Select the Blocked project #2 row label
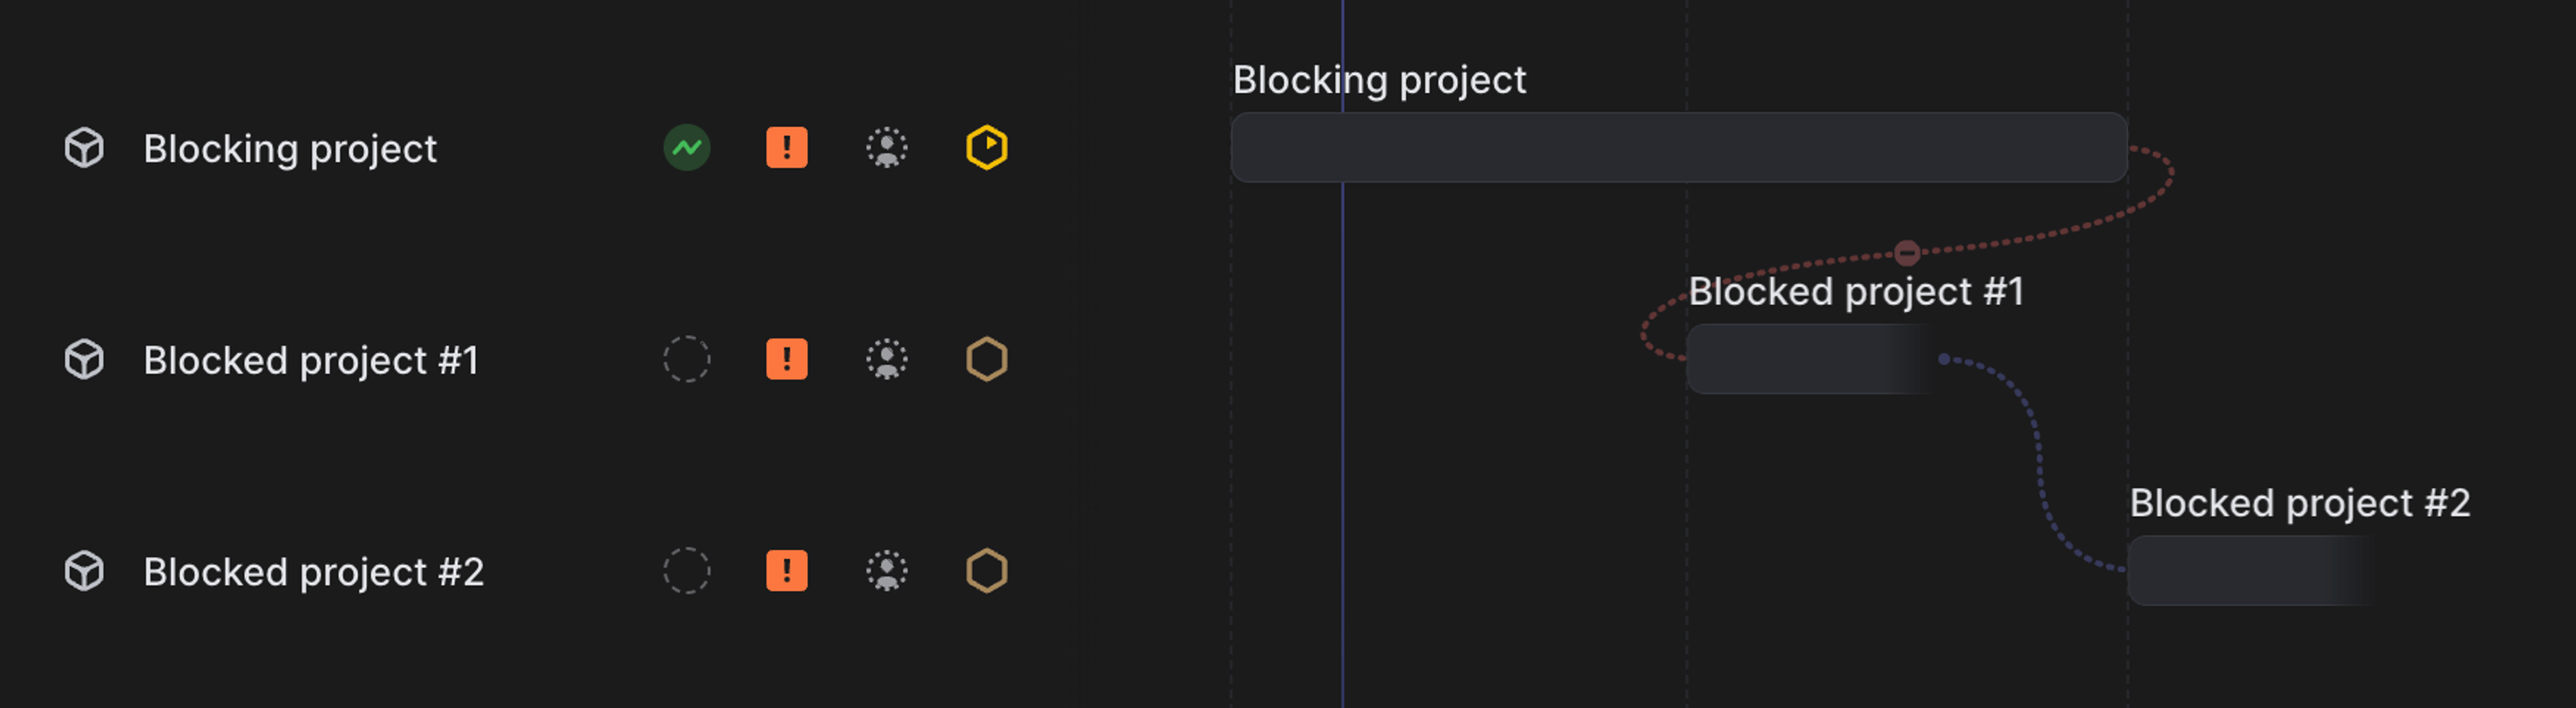Viewport: 2576px width, 708px height. pyautogui.click(x=315, y=570)
